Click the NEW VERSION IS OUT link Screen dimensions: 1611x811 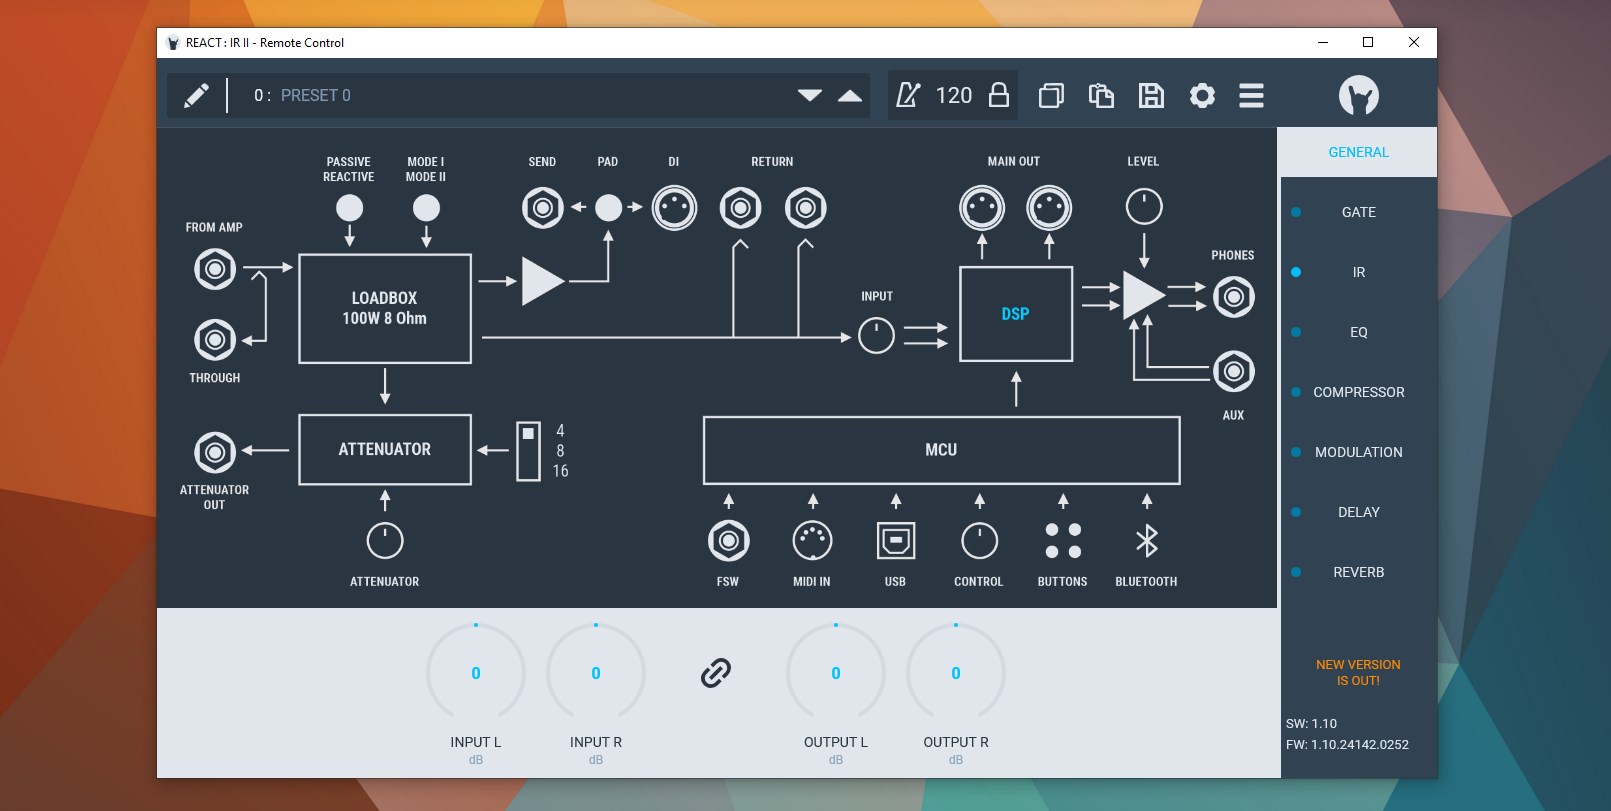pos(1358,672)
